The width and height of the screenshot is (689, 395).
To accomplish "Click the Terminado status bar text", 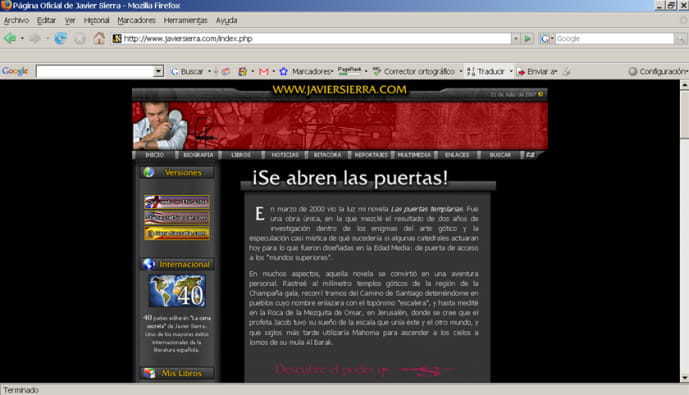I will coord(21,390).
